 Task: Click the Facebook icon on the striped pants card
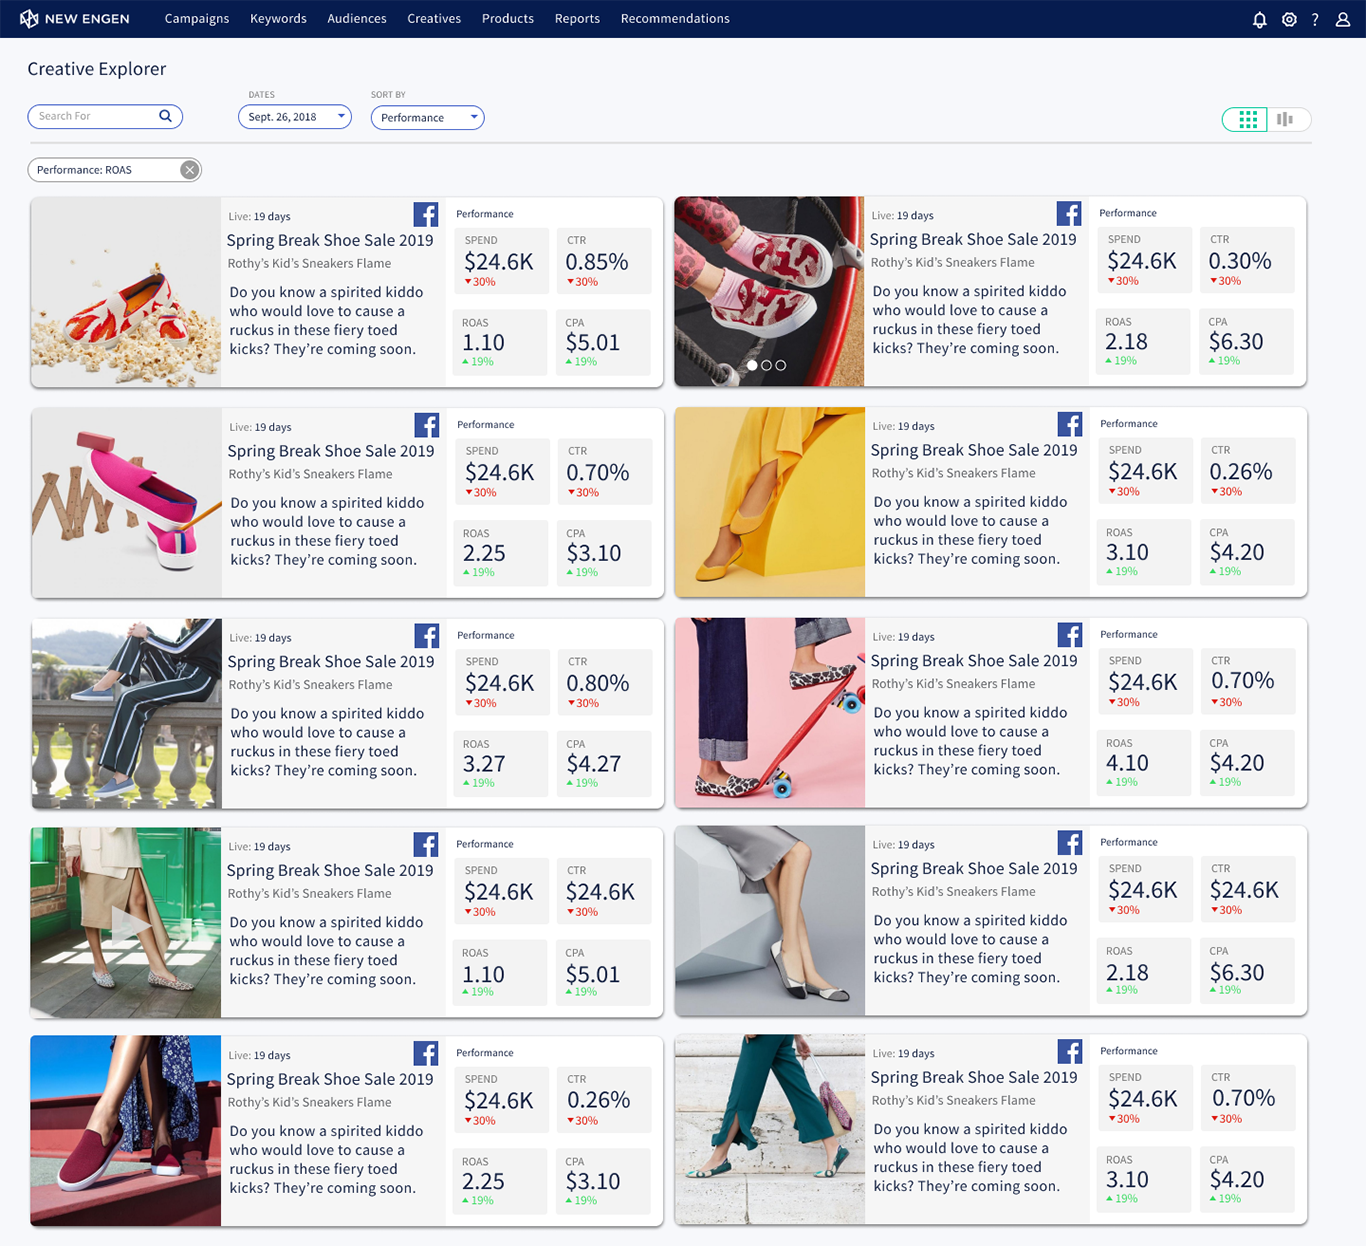coord(427,637)
